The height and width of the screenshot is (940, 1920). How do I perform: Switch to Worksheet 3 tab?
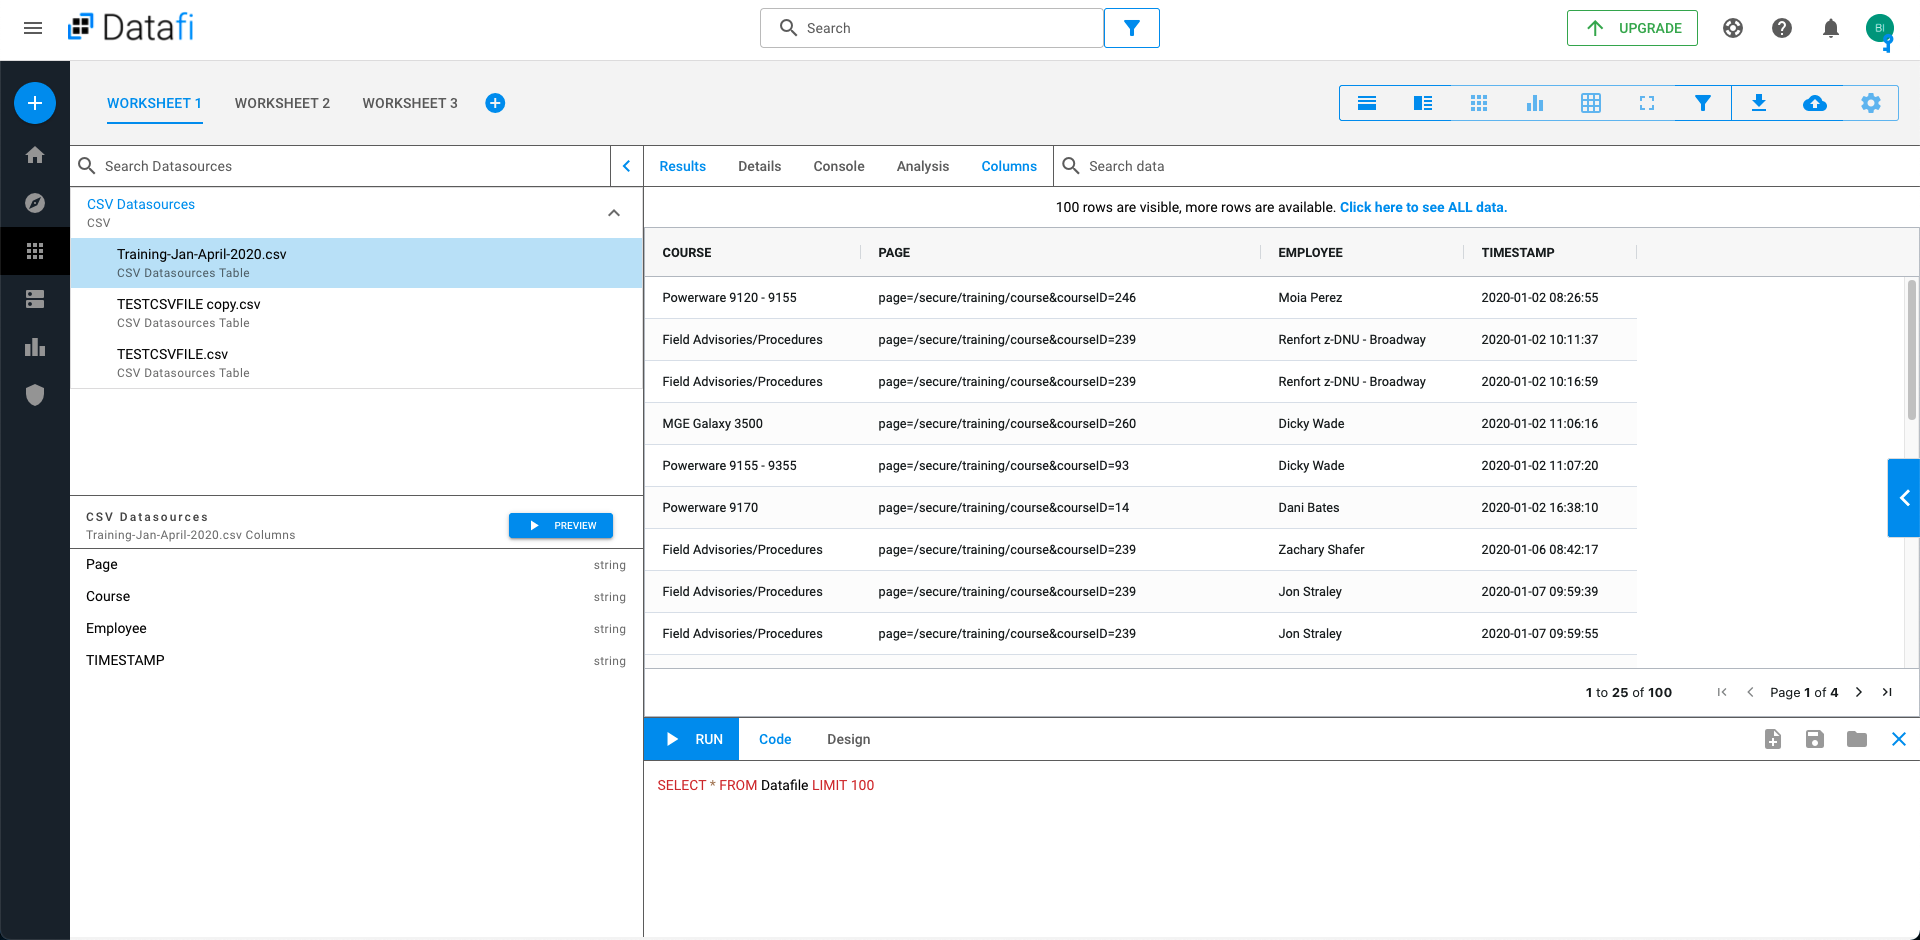410,103
